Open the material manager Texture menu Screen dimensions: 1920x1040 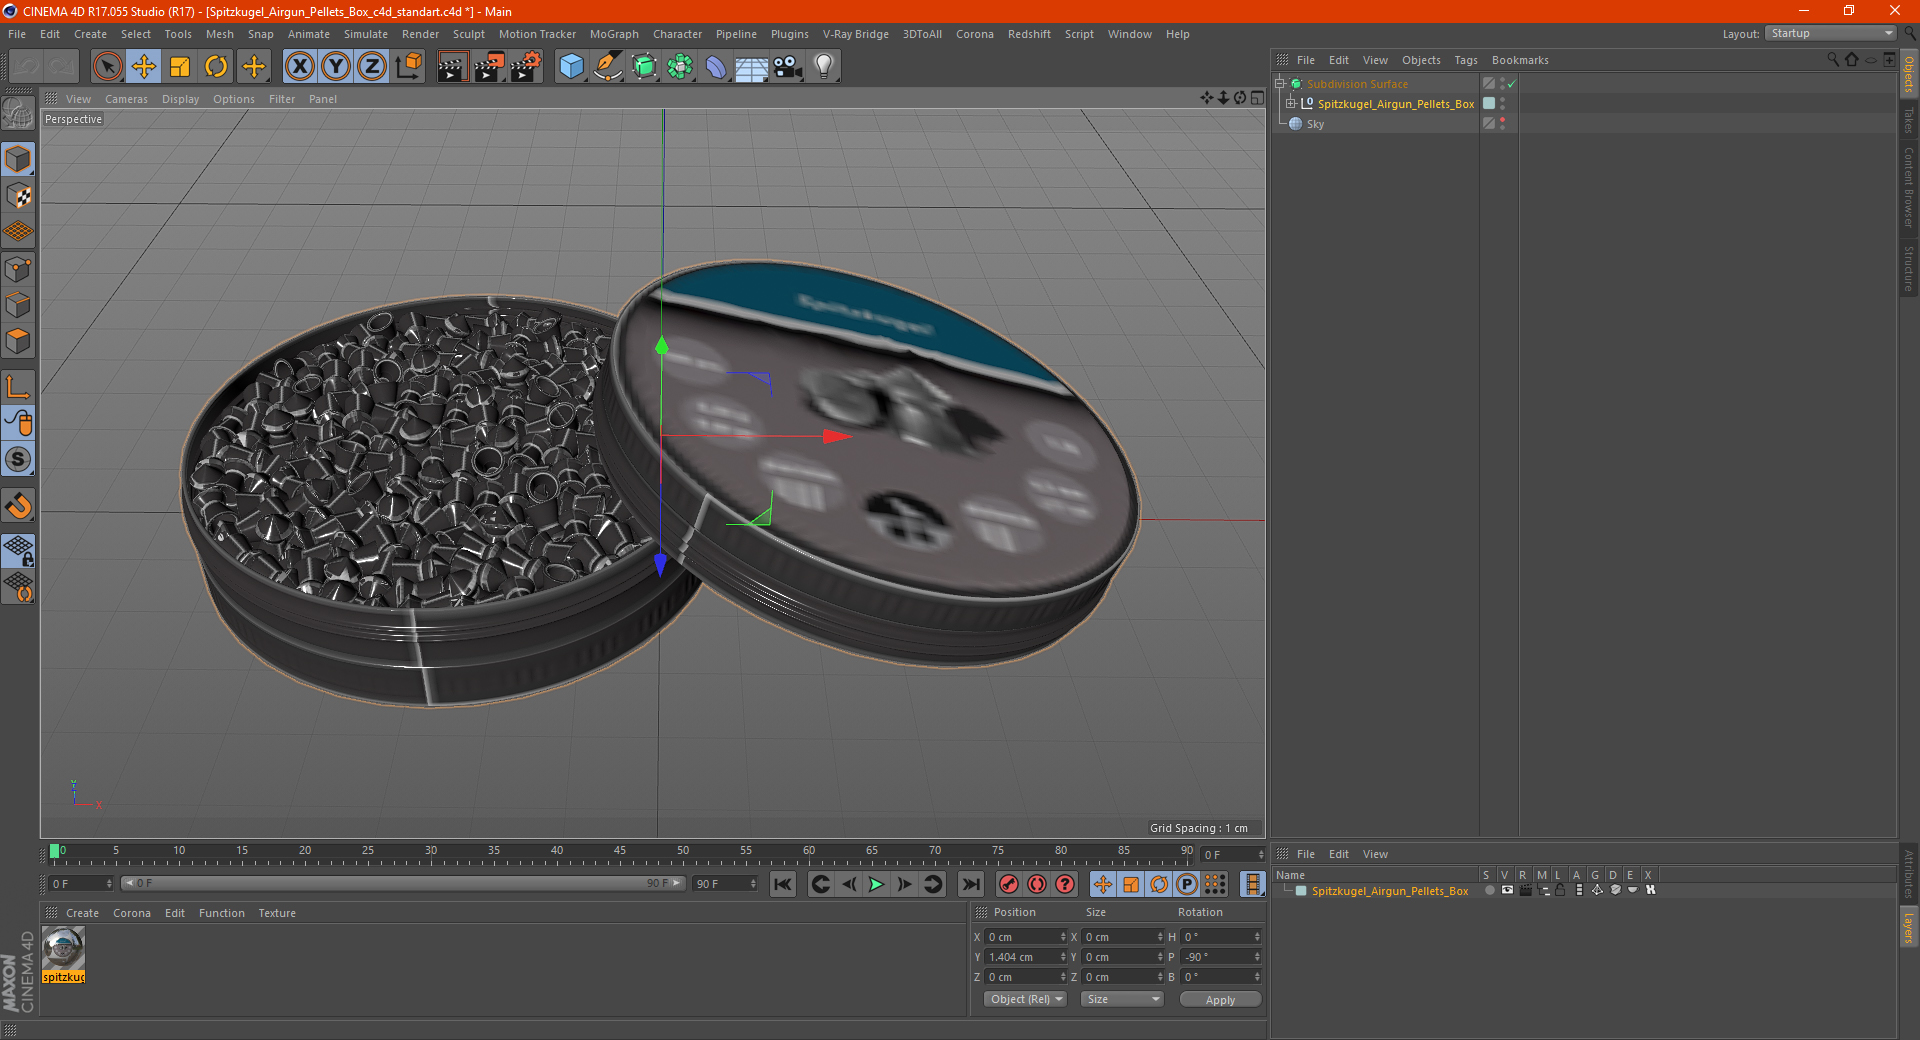coord(277,913)
